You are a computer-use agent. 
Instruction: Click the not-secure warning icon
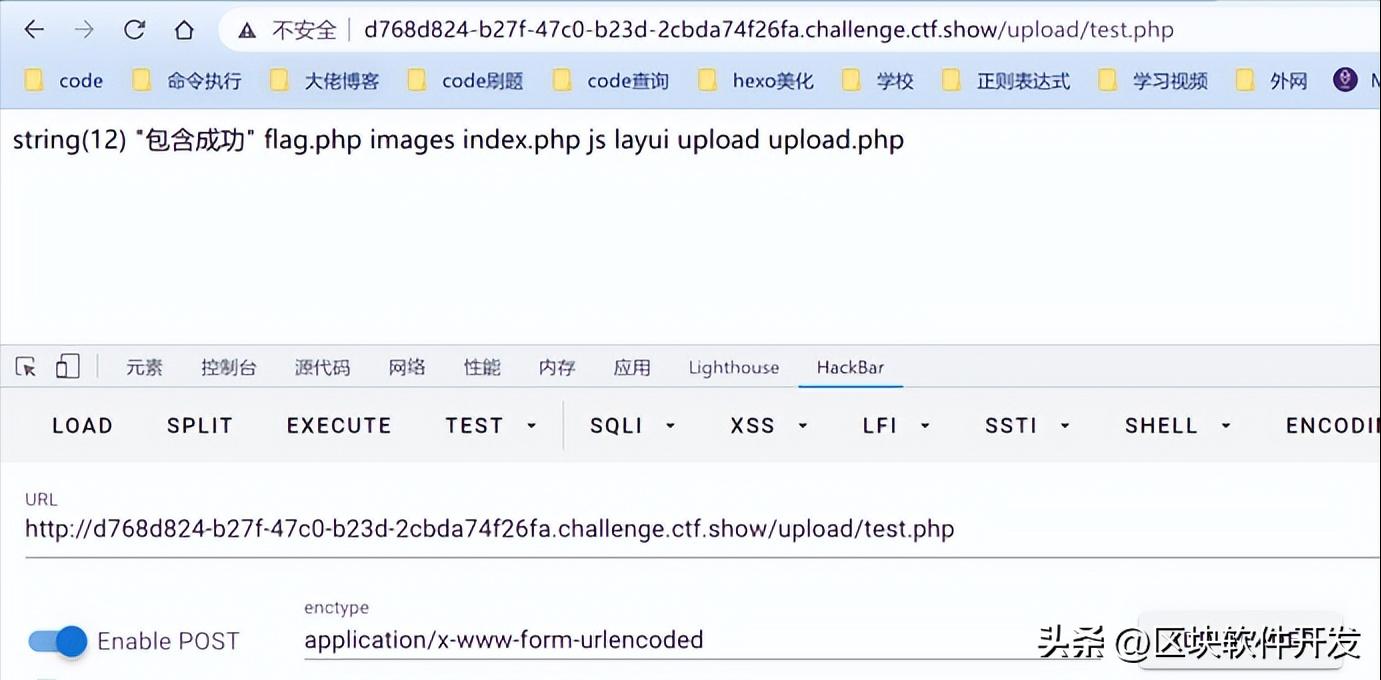(247, 30)
